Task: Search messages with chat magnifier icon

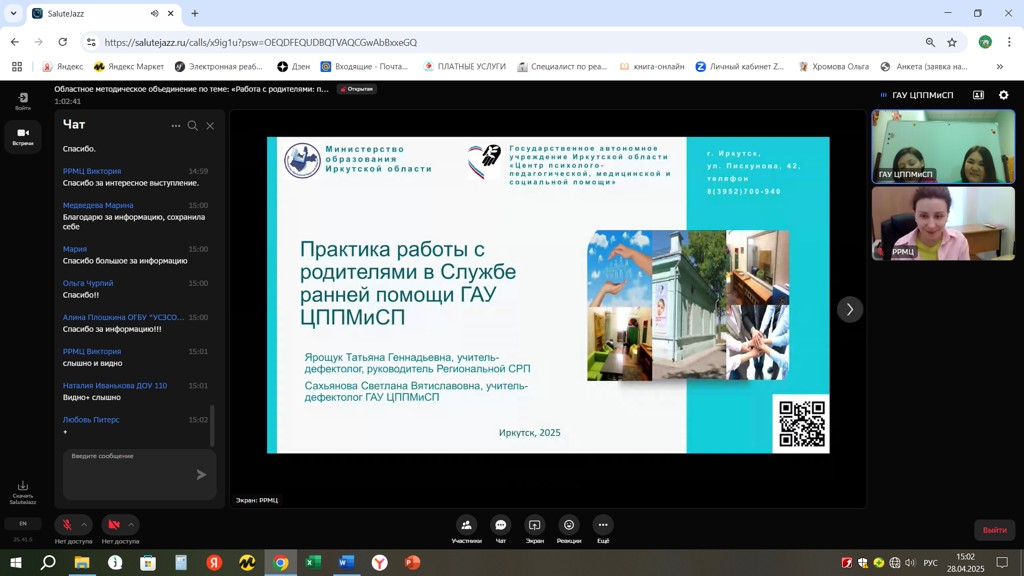Action: (x=193, y=126)
